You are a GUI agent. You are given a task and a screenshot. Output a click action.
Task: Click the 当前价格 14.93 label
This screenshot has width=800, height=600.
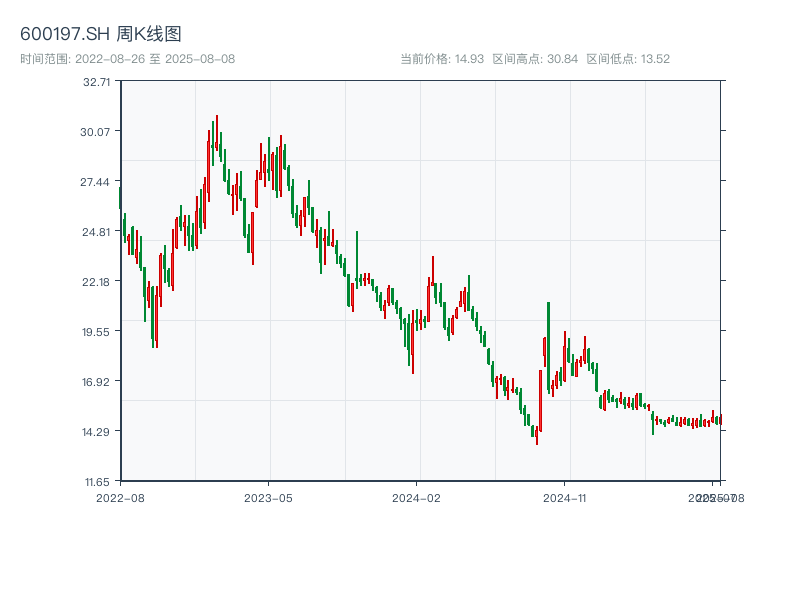(x=442, y=59)
